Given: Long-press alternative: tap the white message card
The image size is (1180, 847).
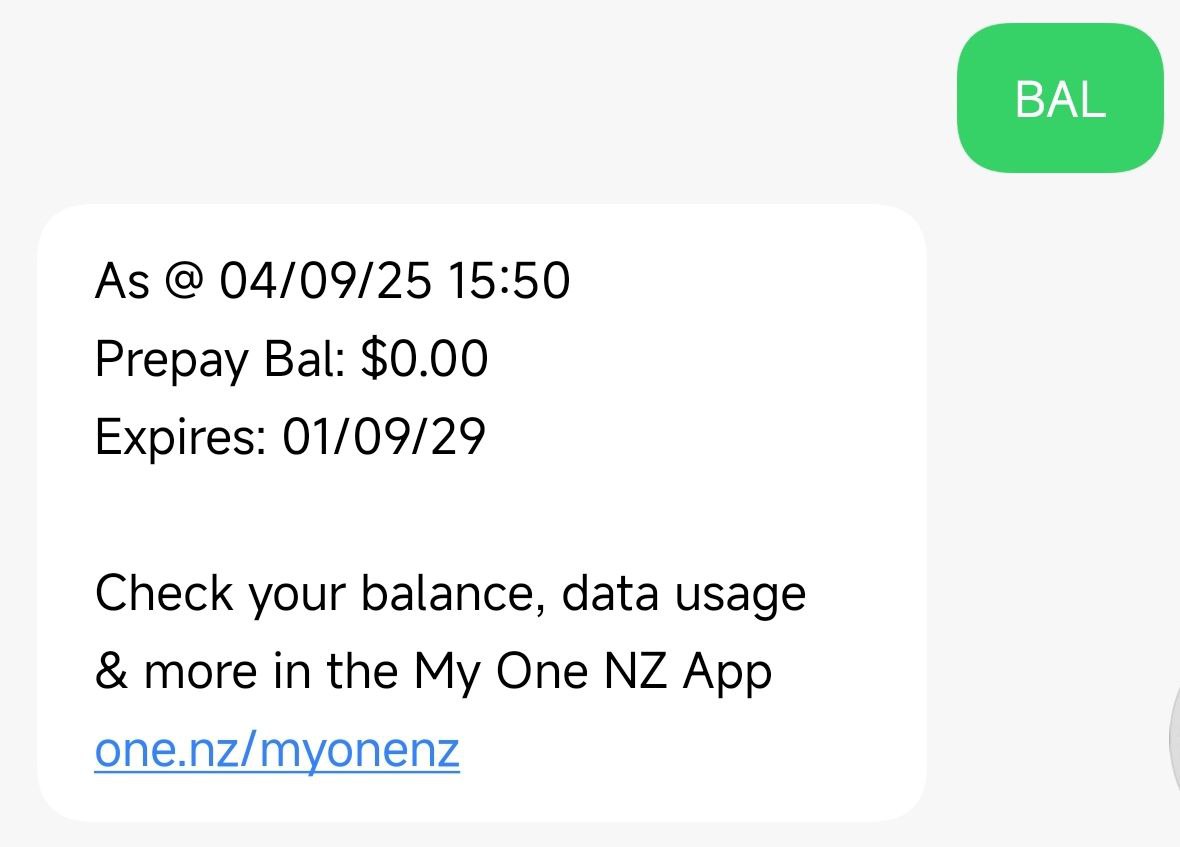Looking at the screenshot, I should 480,510.
